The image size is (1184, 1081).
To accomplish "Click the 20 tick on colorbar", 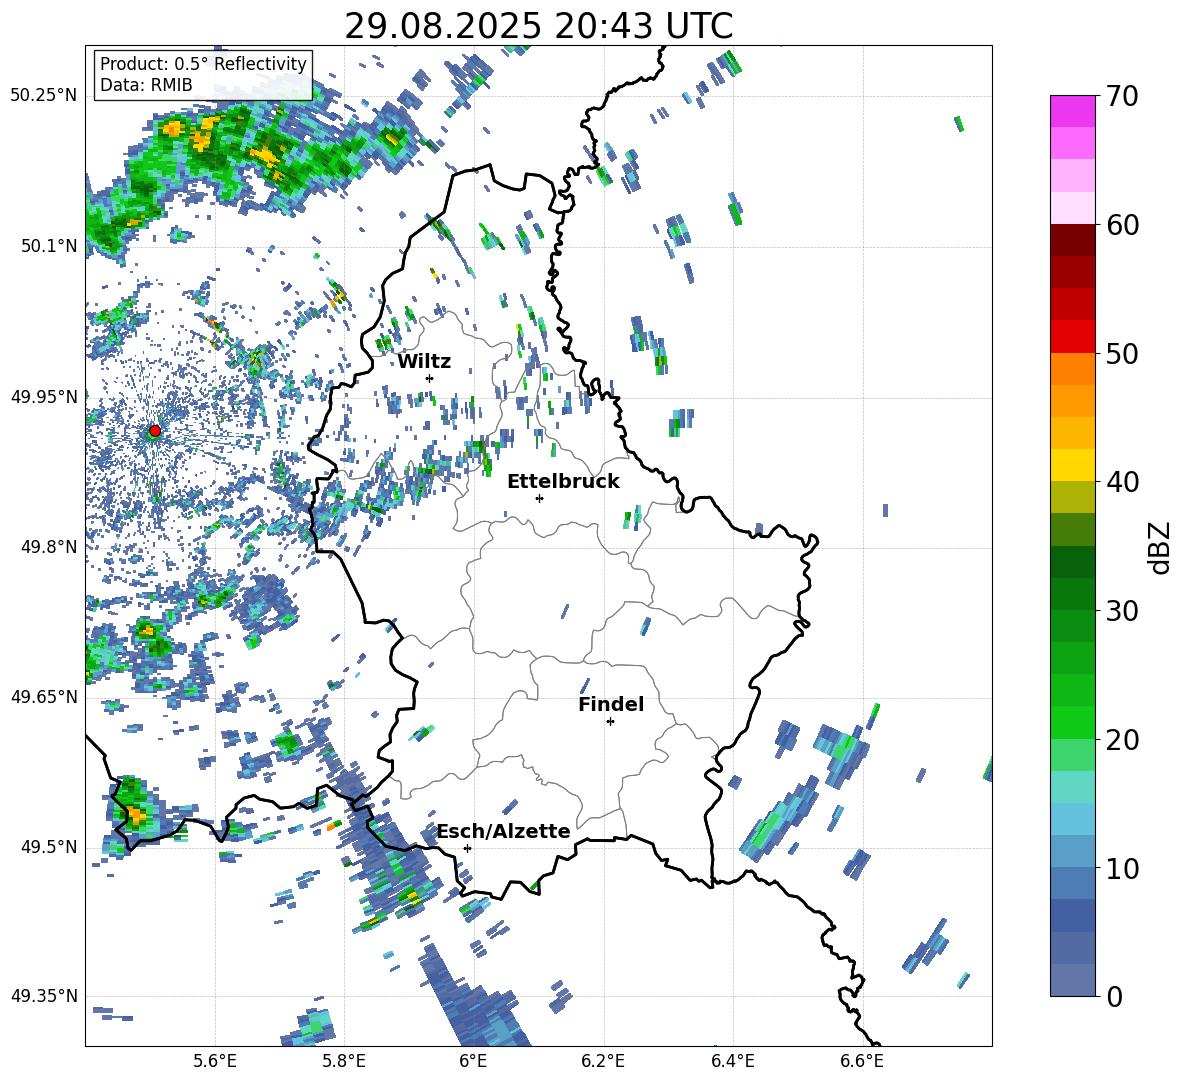I will click(x=1122, y=740).
